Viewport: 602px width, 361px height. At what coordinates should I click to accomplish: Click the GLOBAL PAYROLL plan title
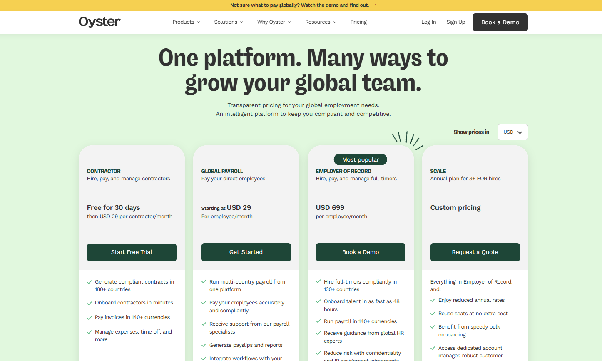222,171
